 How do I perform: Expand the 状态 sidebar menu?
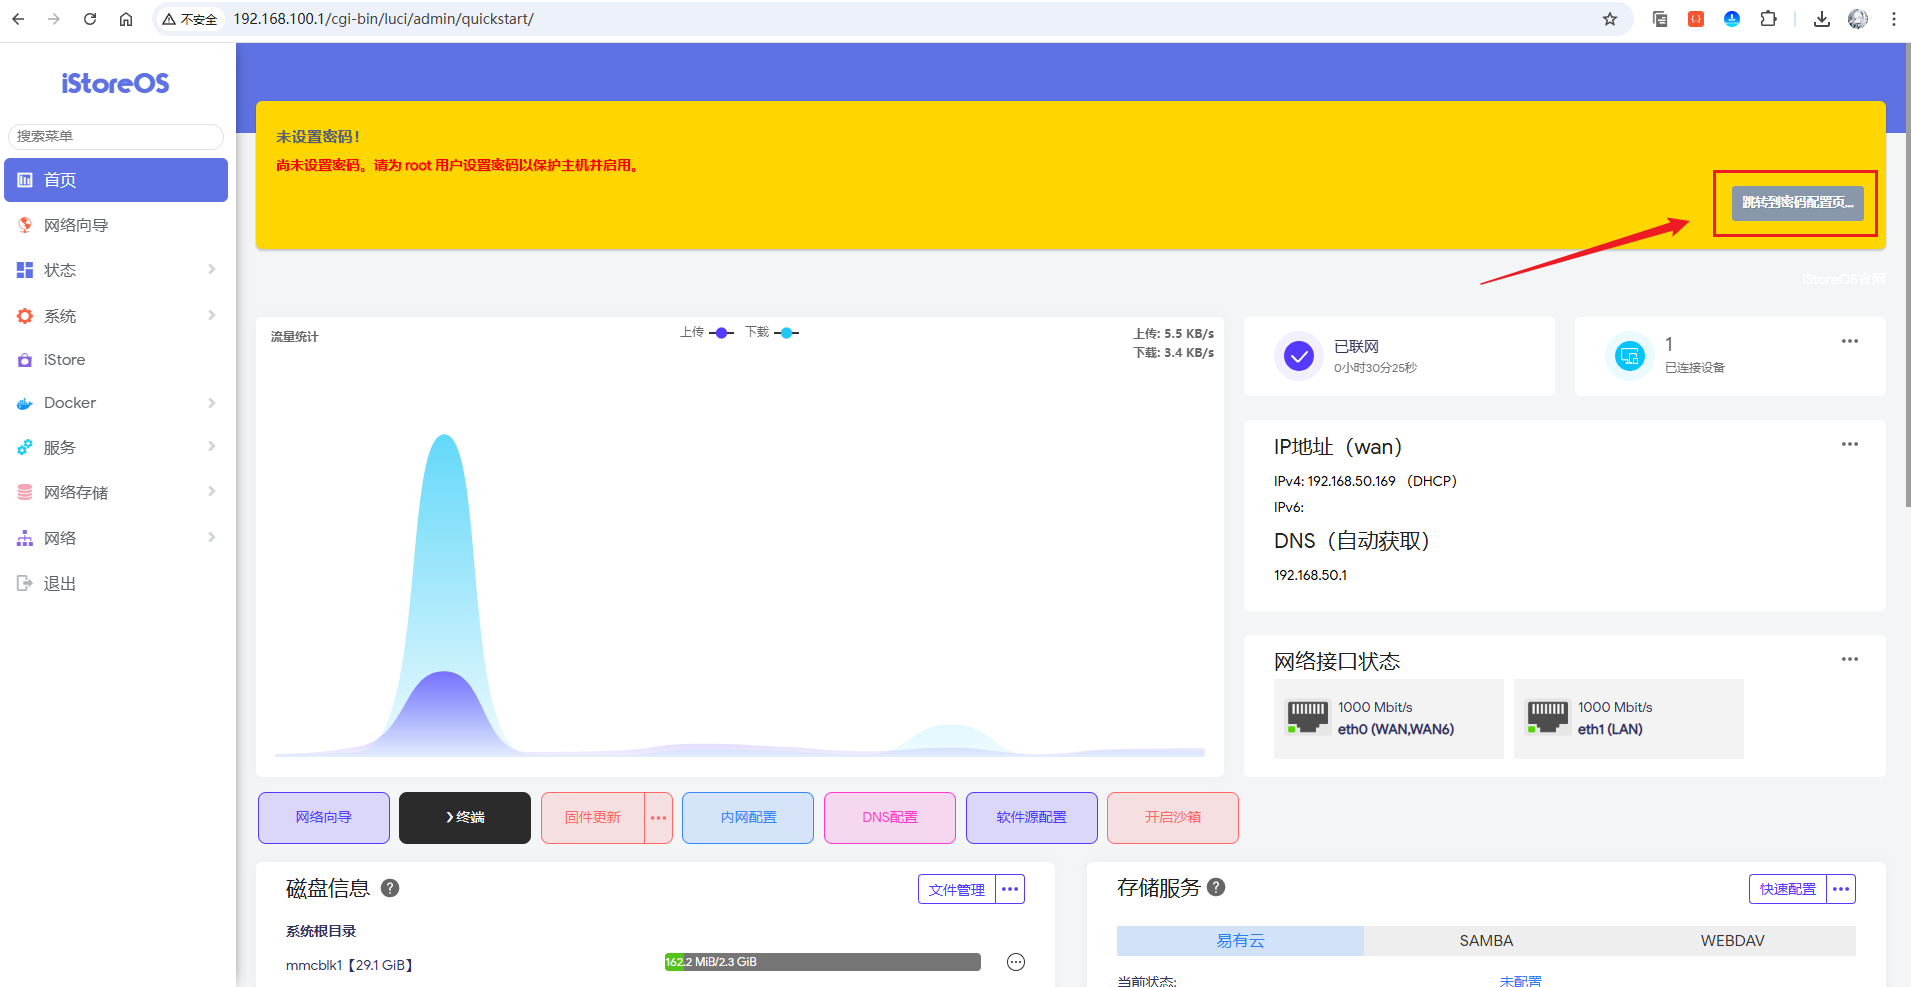click(x=116, y=270)
